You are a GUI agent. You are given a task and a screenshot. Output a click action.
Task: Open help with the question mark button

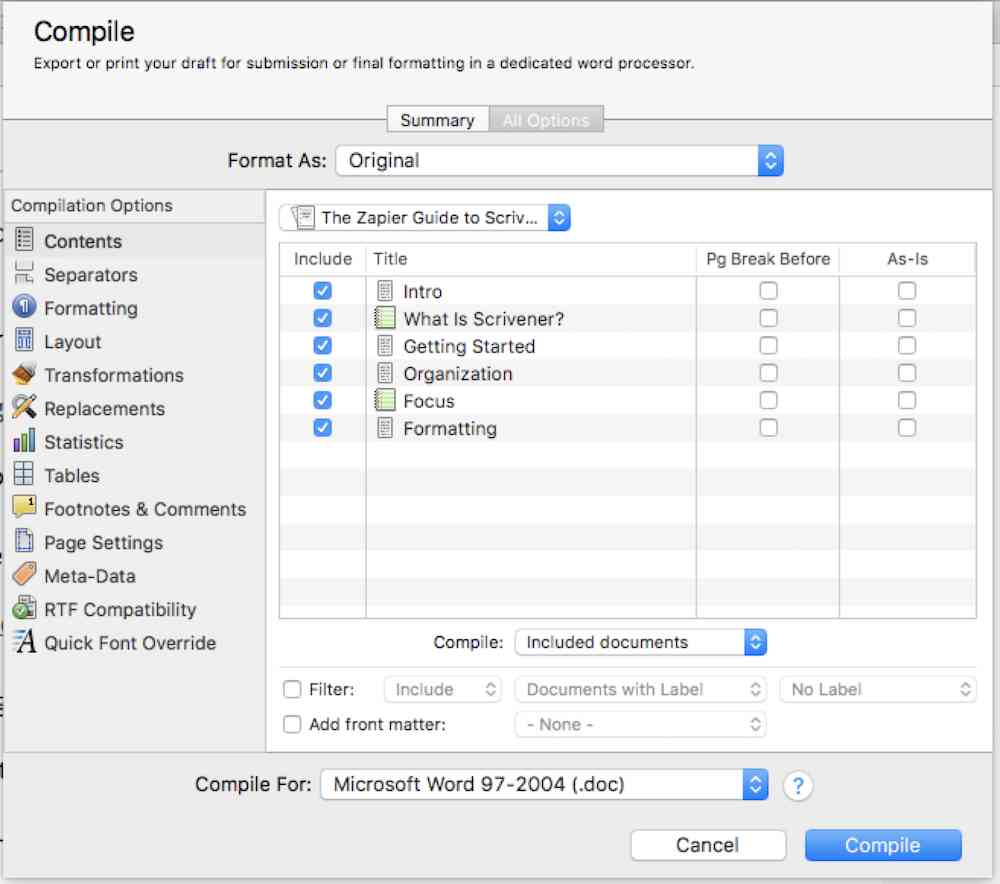pos(797,785)
